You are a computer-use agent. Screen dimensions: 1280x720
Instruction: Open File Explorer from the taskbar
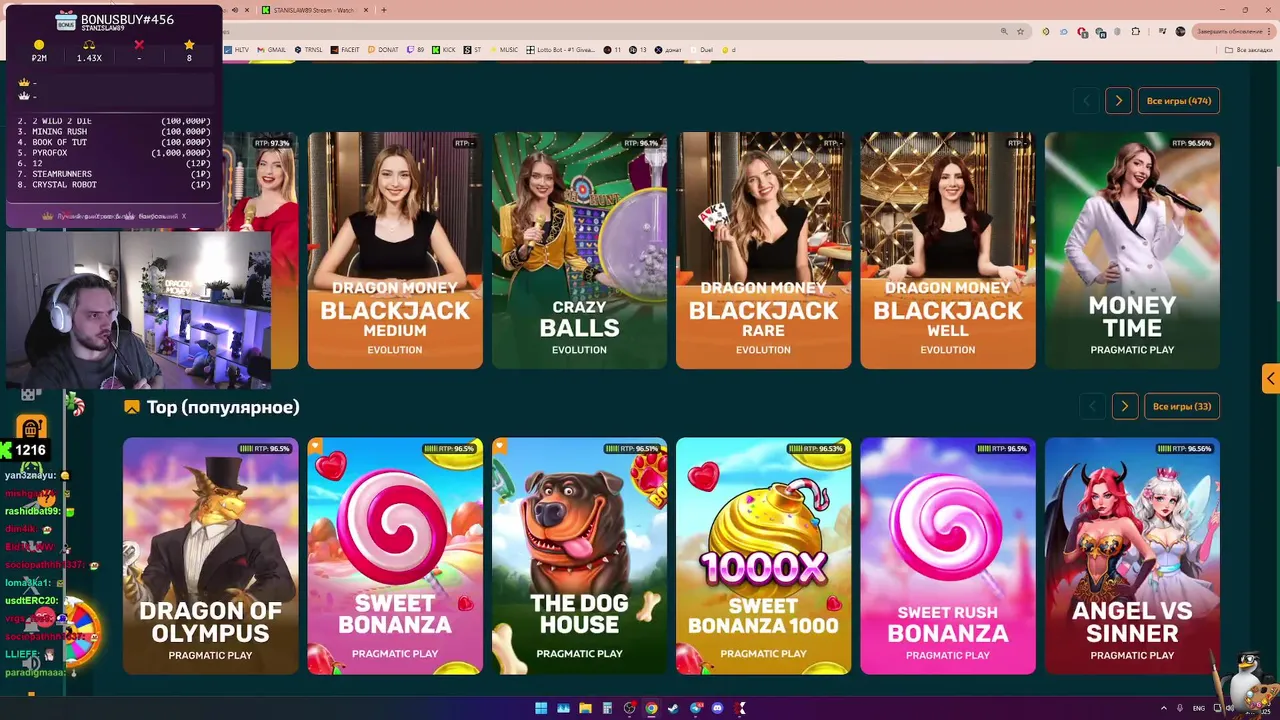pyautogui.click(x=585, y=708)
